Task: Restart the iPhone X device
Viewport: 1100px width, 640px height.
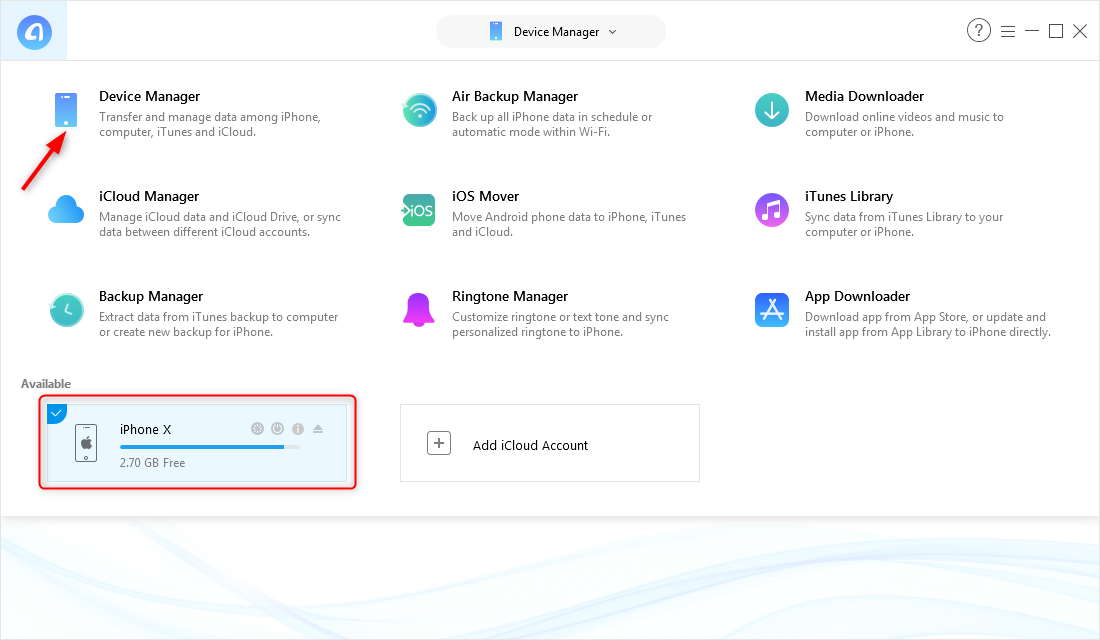Action: point(257,428)
